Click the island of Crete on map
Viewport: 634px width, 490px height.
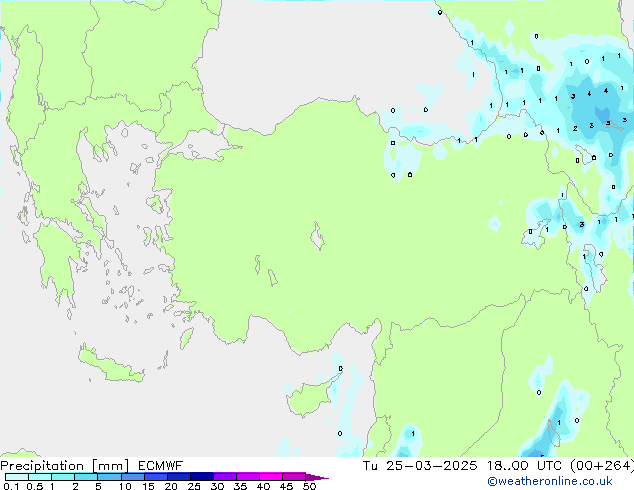coord(109,365)
